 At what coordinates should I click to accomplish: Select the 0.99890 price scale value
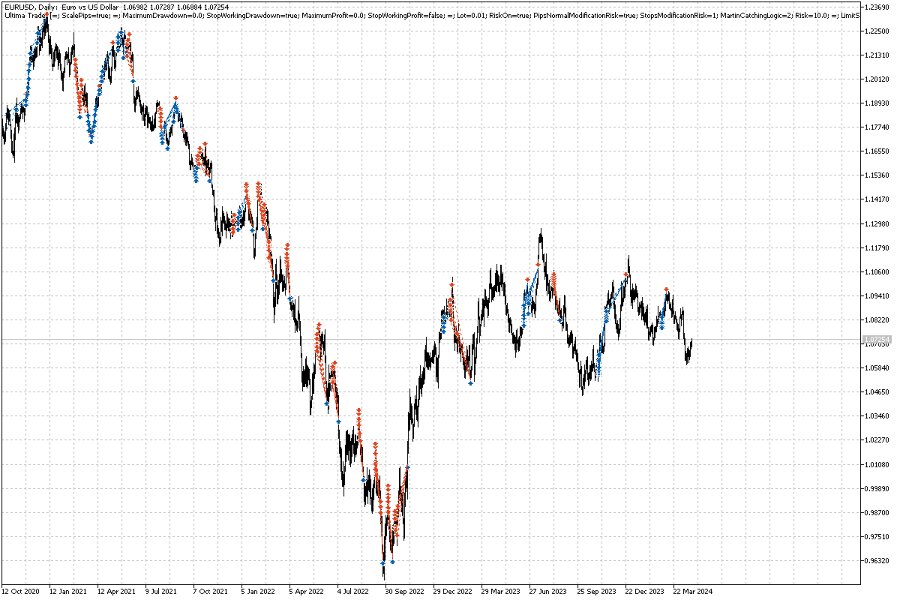877,489
